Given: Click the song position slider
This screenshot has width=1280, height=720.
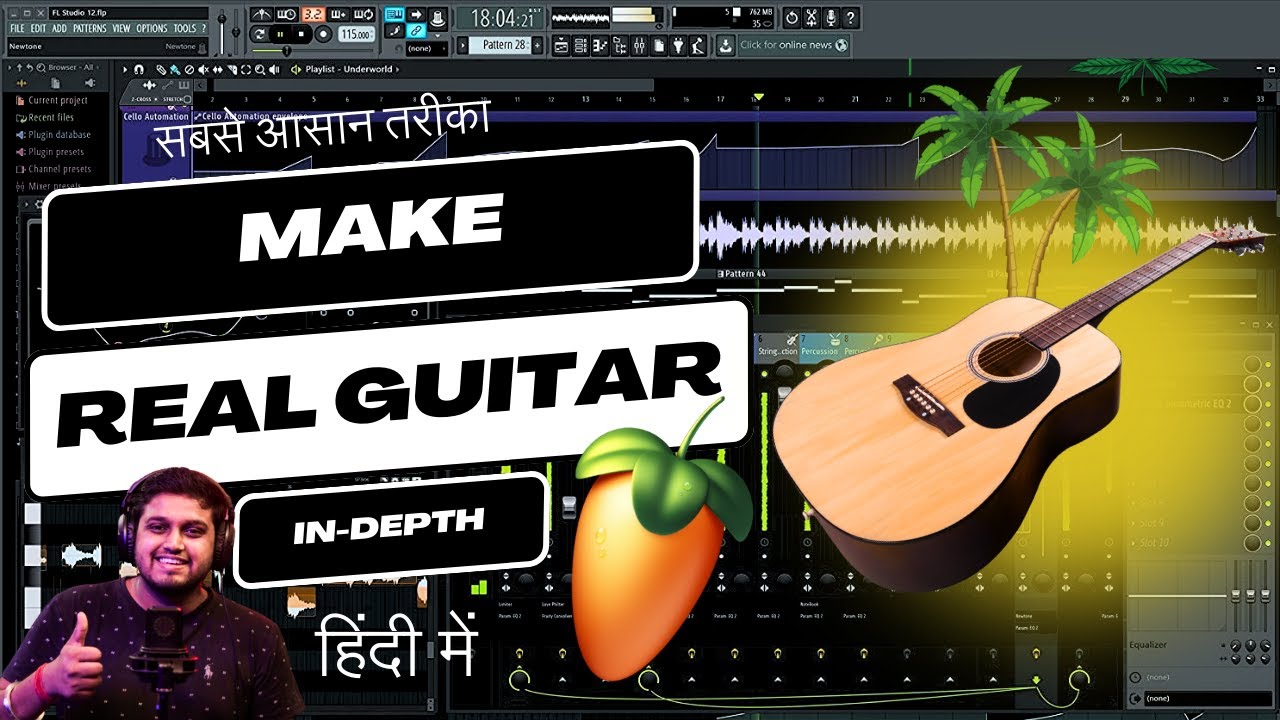Looking at the screenshot, I should [x=312, y=51].
